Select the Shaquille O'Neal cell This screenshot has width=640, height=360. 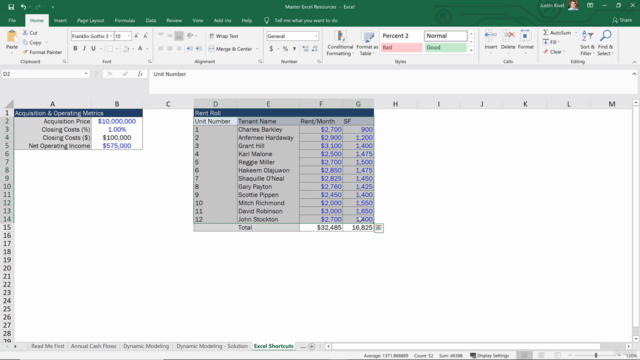(268, 178)
